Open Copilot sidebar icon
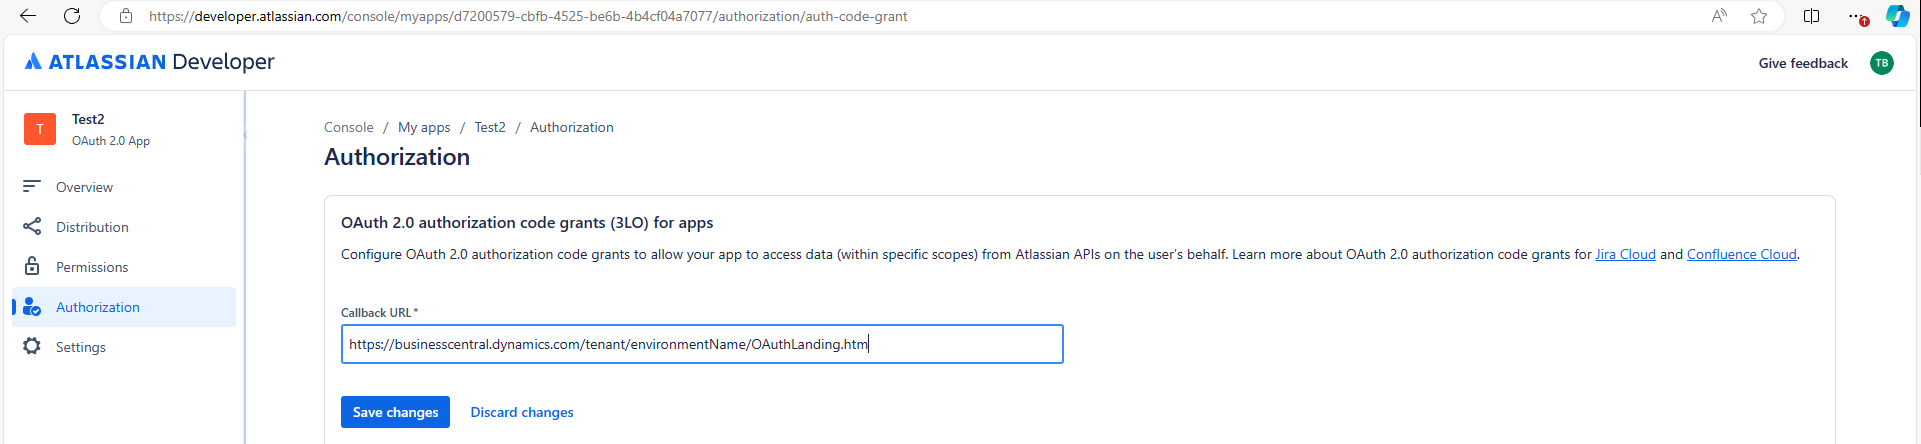 pos(1897,16)
